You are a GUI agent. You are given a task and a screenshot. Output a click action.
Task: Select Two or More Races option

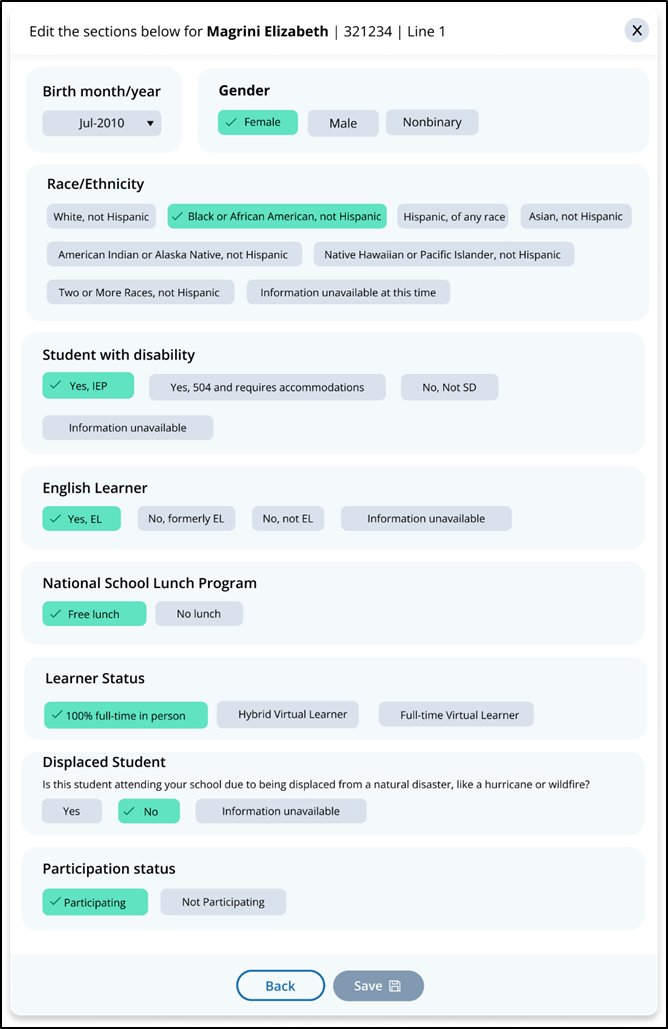139,292
